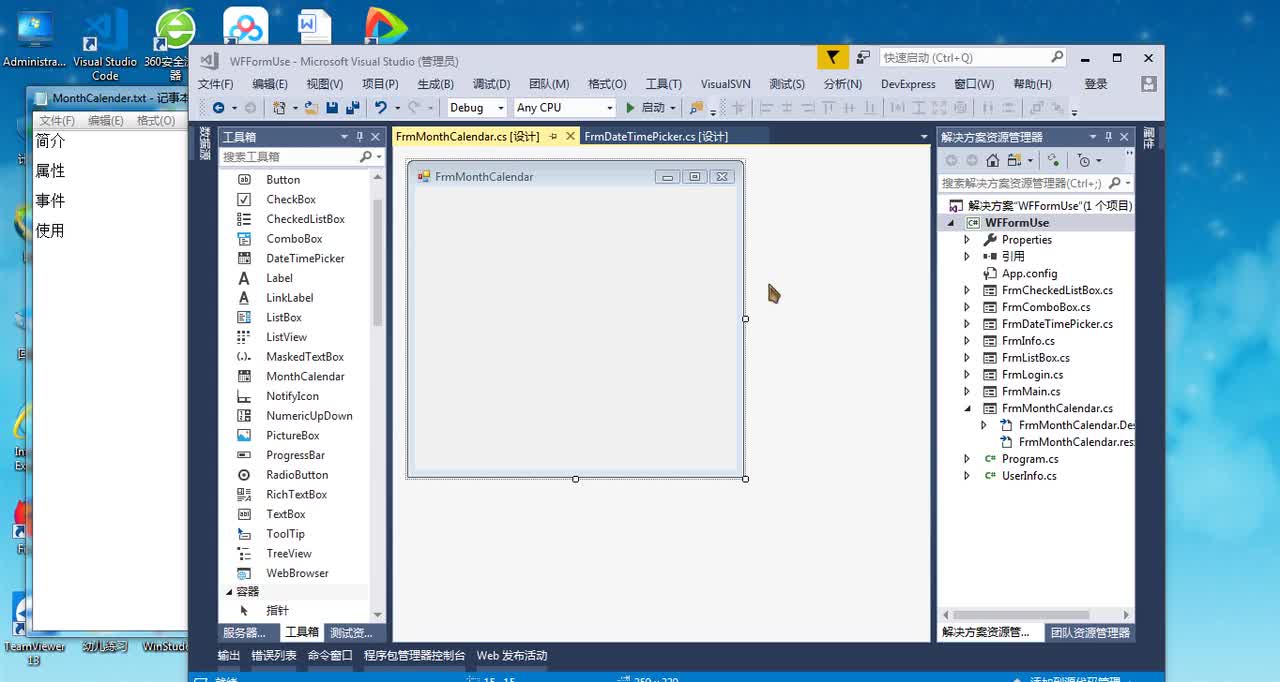Select the App.config file
The width and height of the screenshot is (1280, 682).
(x=1029, y=273)
